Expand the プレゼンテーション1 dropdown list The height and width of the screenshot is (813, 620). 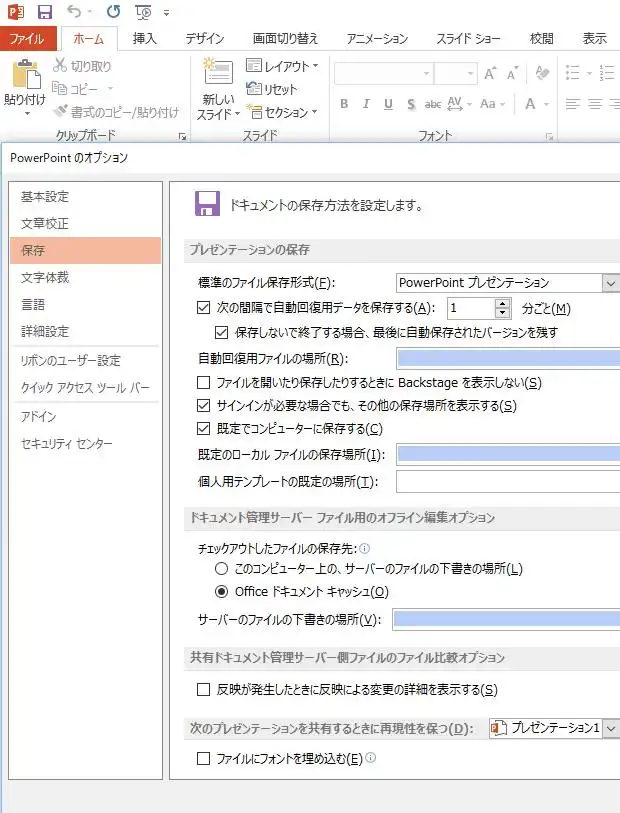(x=610, y=729)
